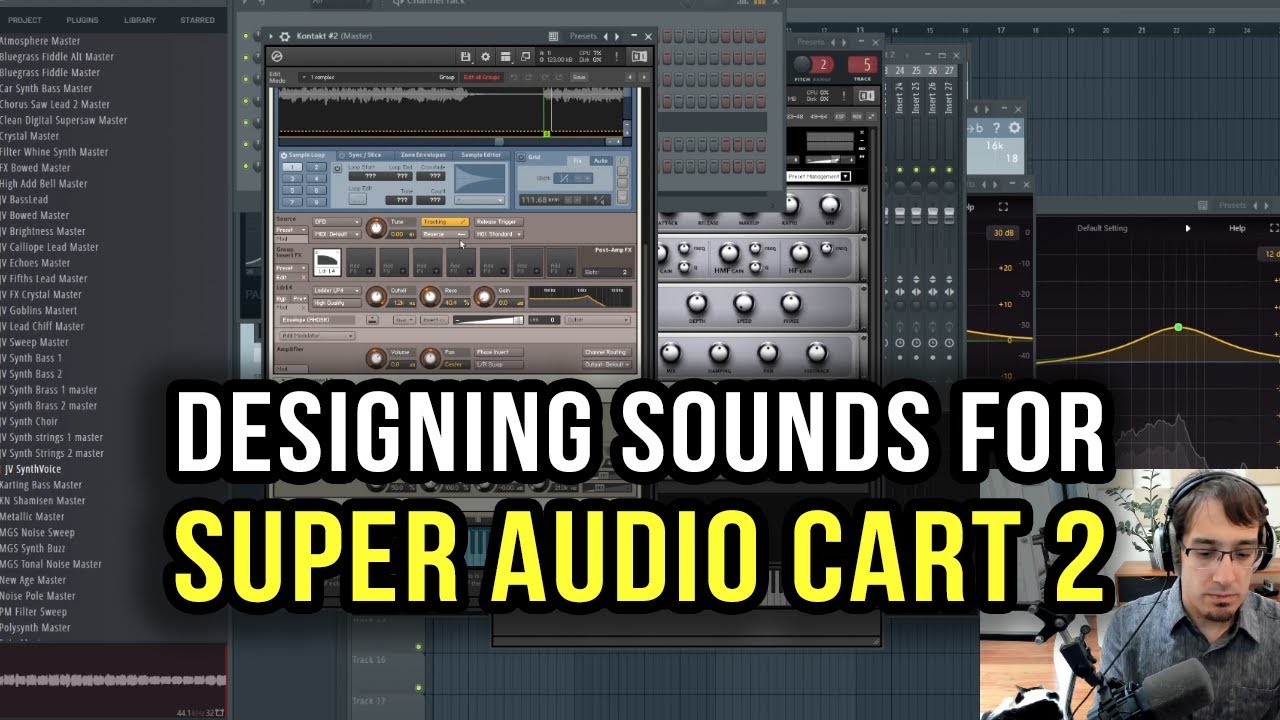The image size is (1280, 720).
Task: Click the Reso knob of the filter
Action: pyautogui.click(x=430, y=297)
